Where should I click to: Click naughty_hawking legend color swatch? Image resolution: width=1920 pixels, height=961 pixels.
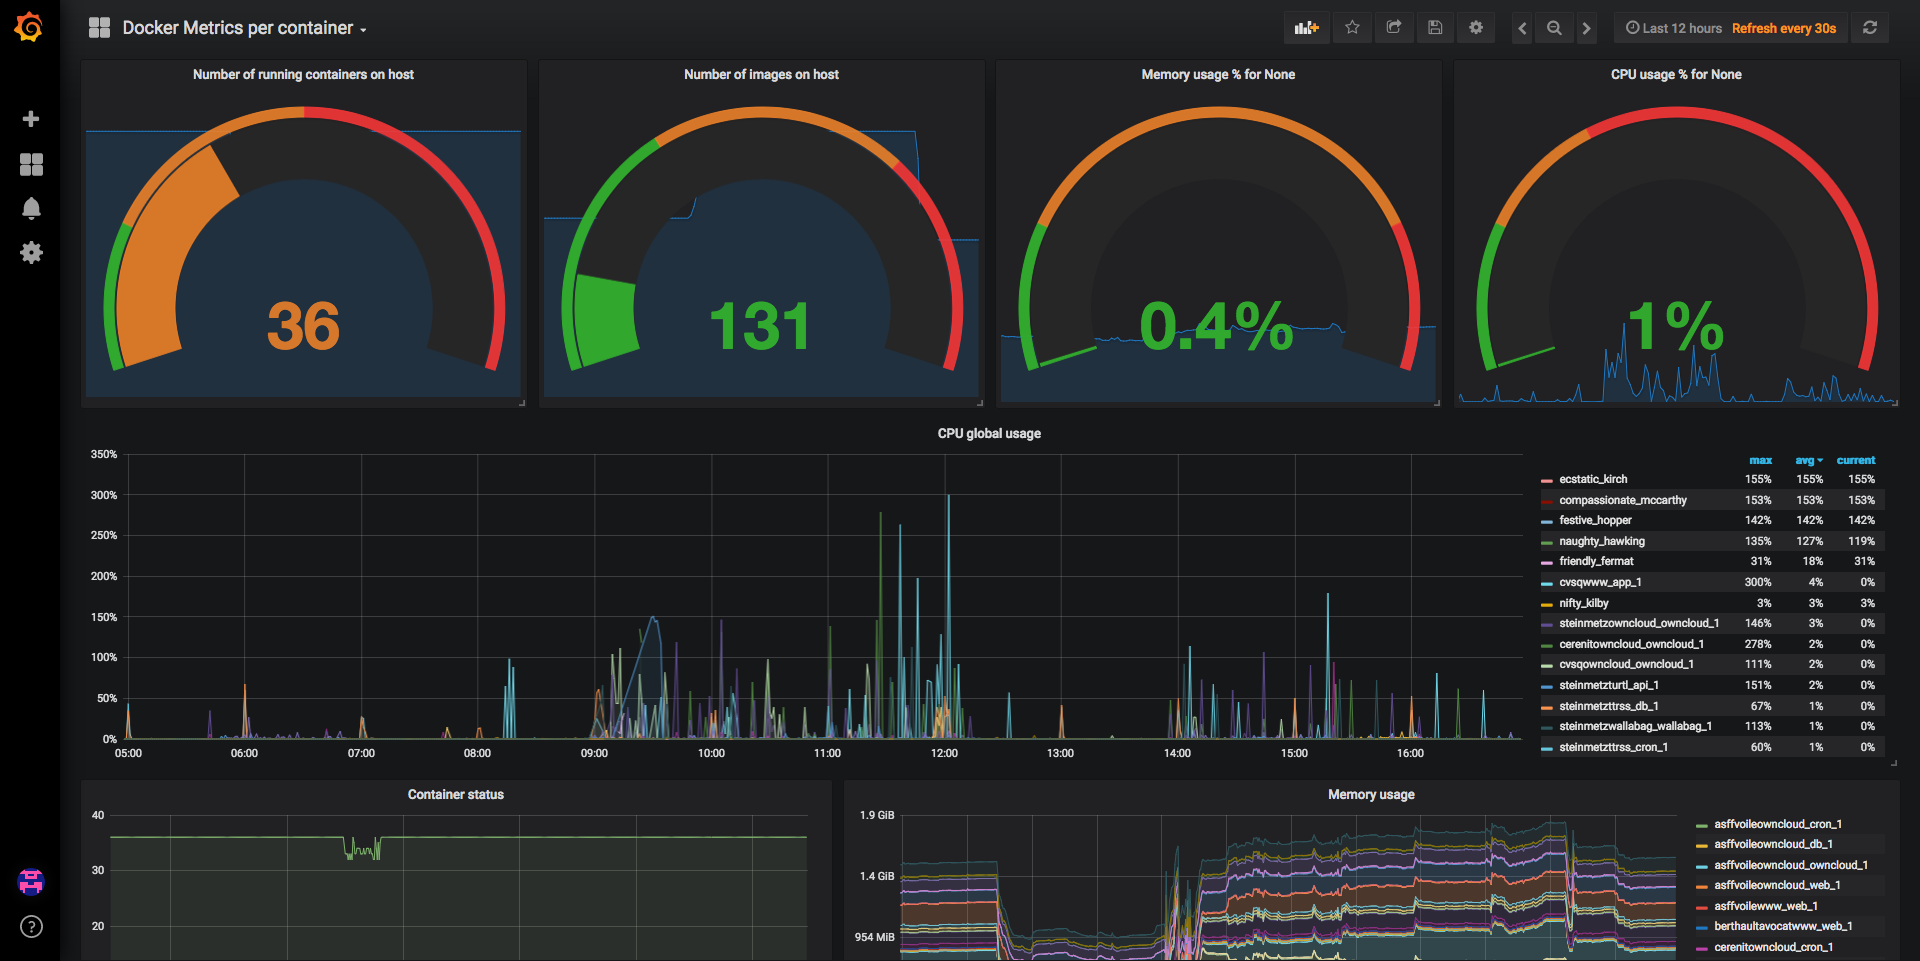(x=1547, y=542)
